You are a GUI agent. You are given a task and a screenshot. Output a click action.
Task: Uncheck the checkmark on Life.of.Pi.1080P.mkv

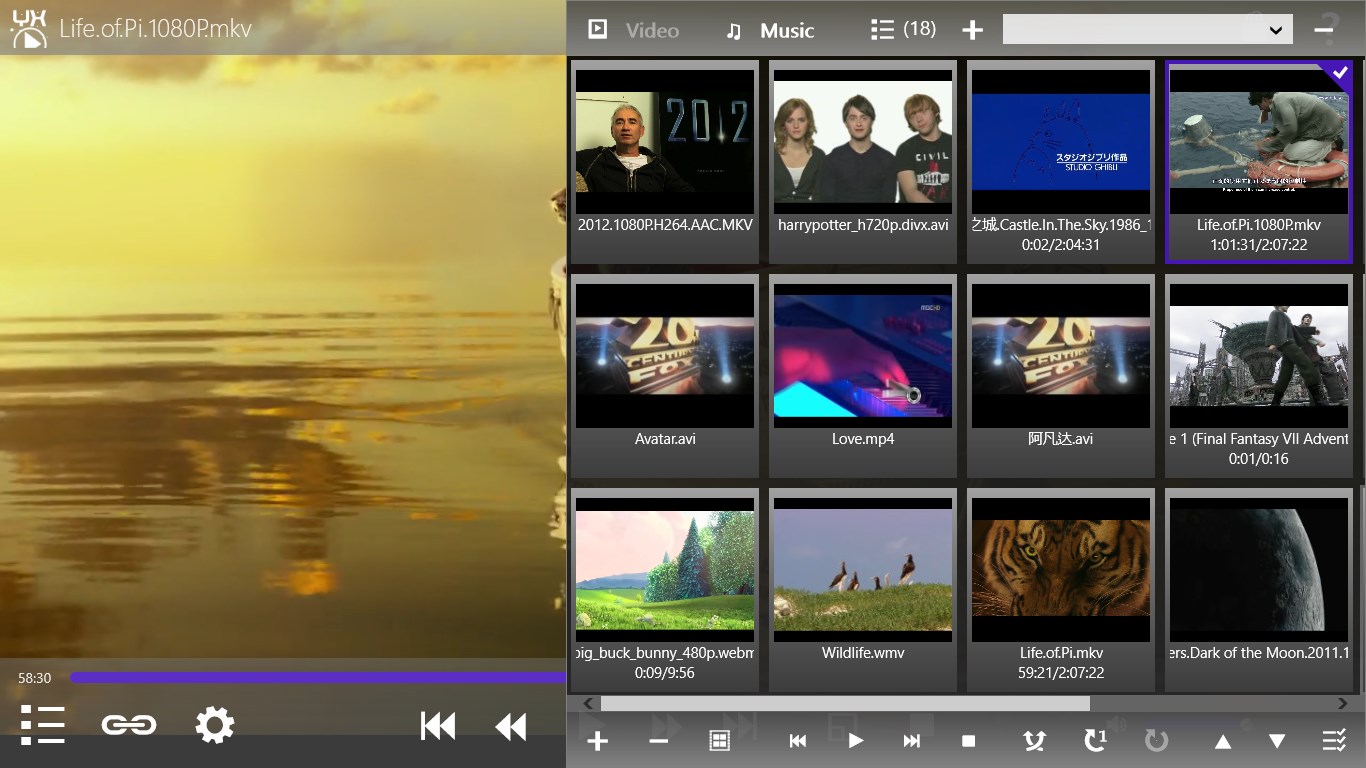(x=1340, y=72)
